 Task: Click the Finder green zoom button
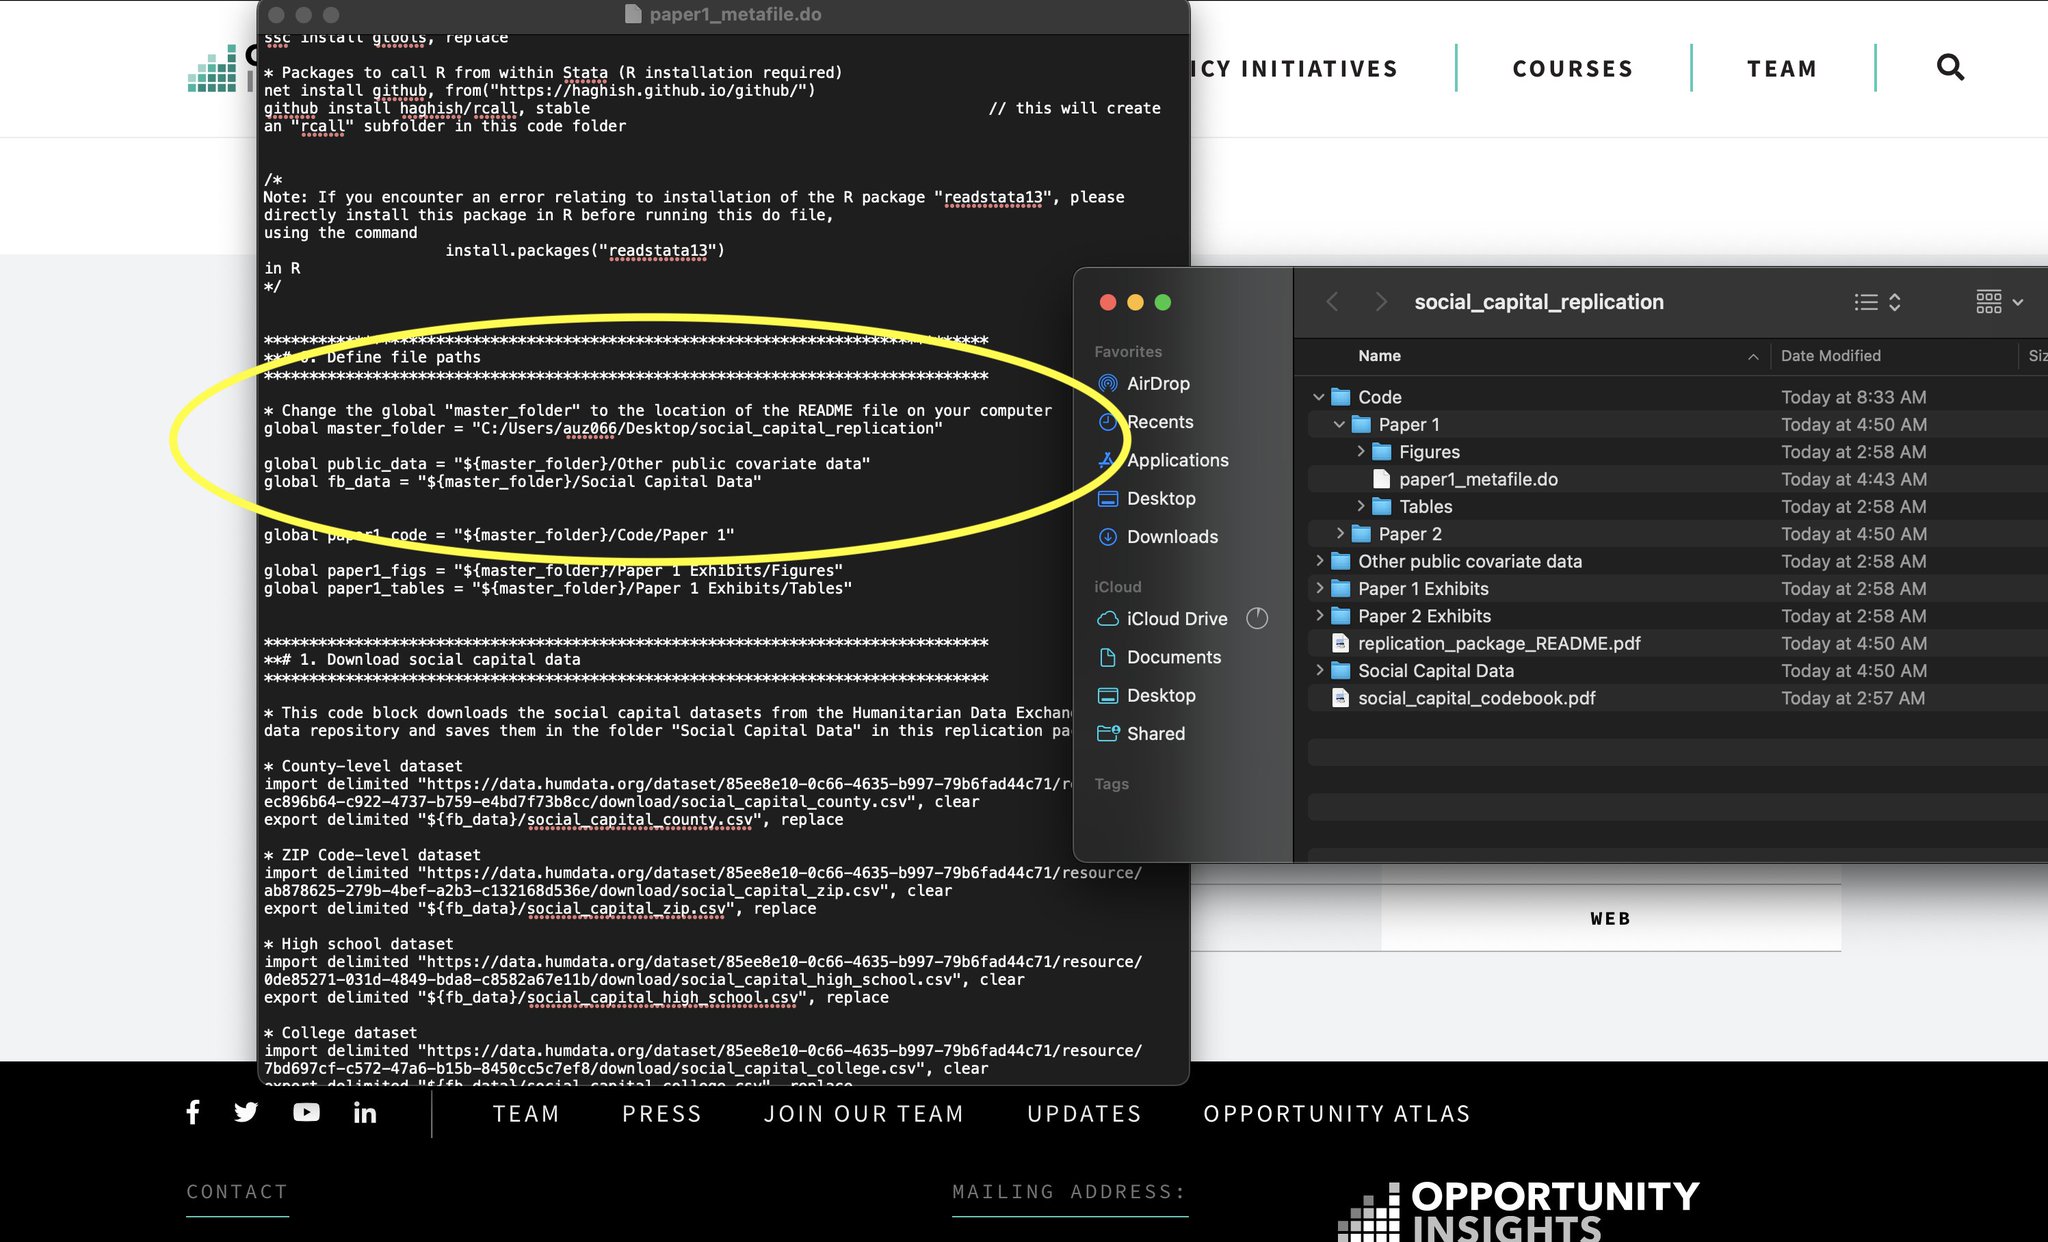(1163, 302)
